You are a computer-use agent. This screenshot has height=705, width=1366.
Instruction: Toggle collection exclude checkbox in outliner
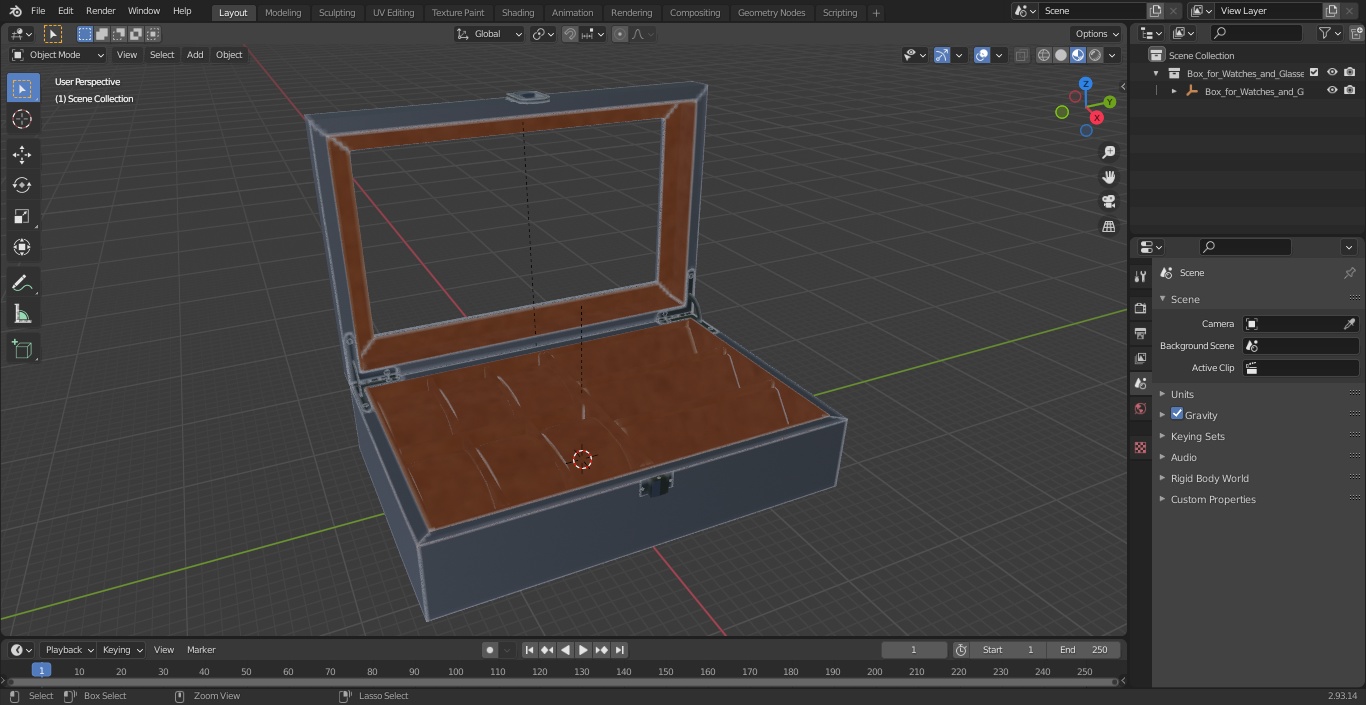1314,73
